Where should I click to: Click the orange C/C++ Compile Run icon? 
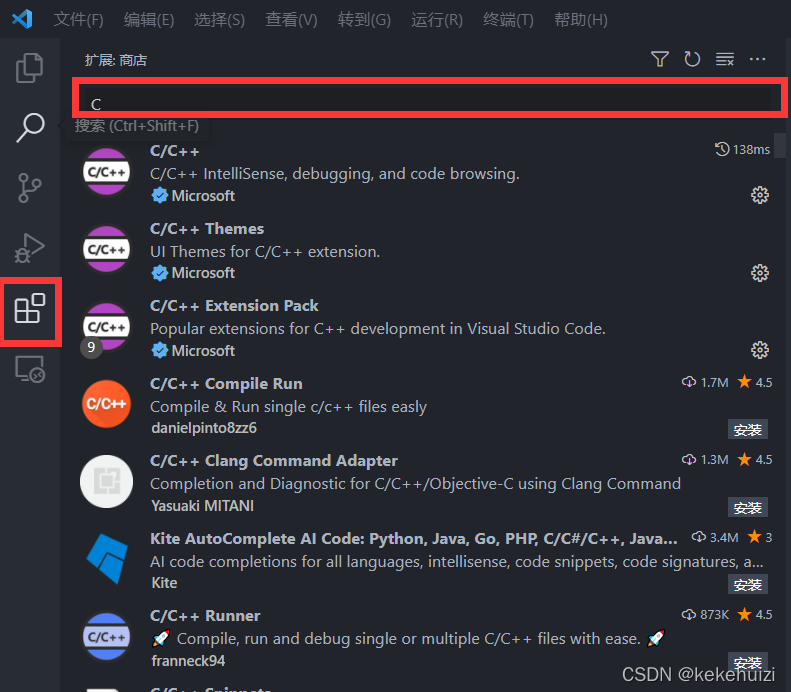106,404
